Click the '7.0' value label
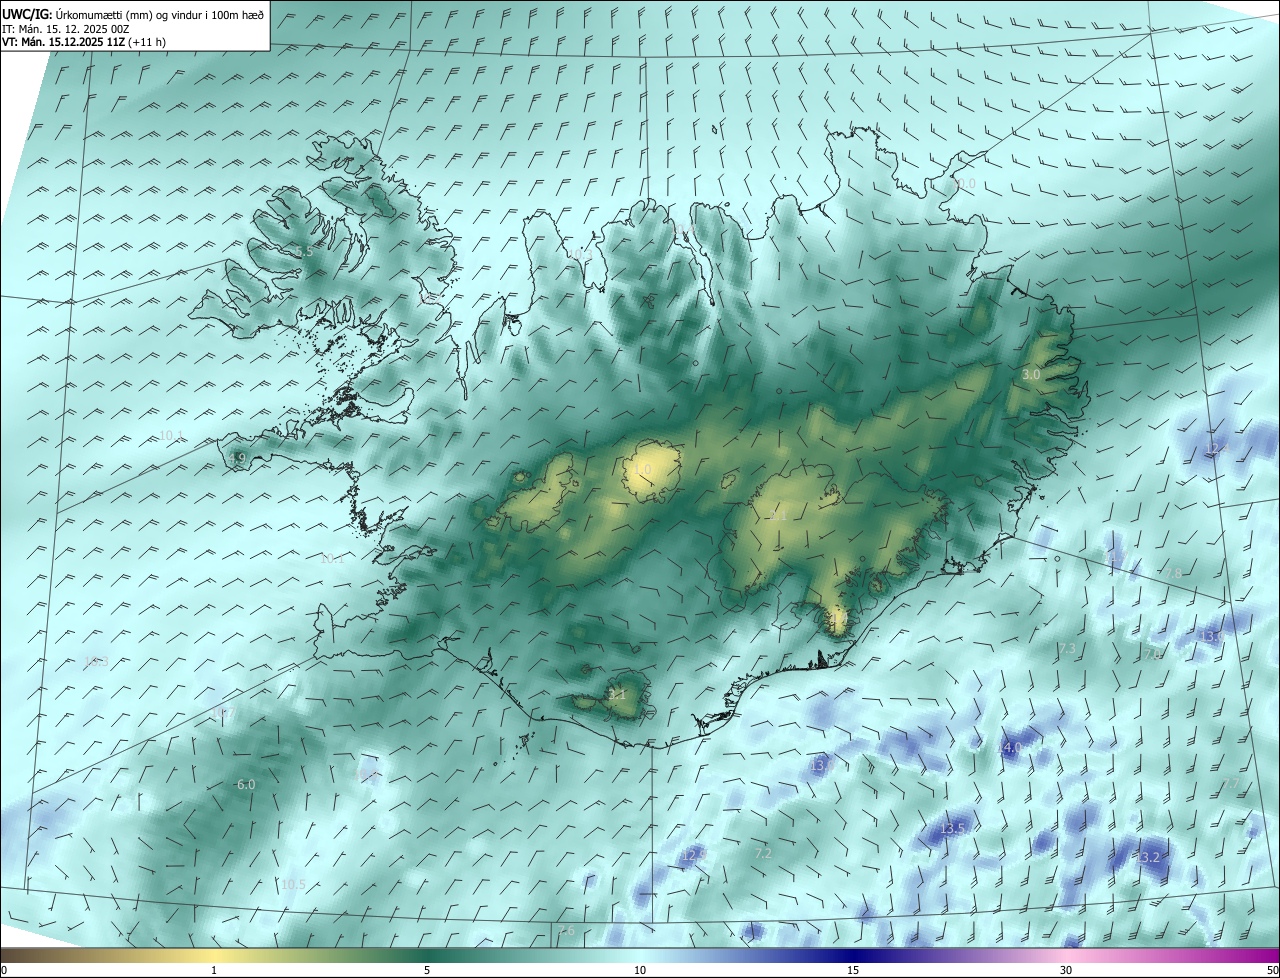Viewport: 1280px width, 978px height. [1153, 653]
